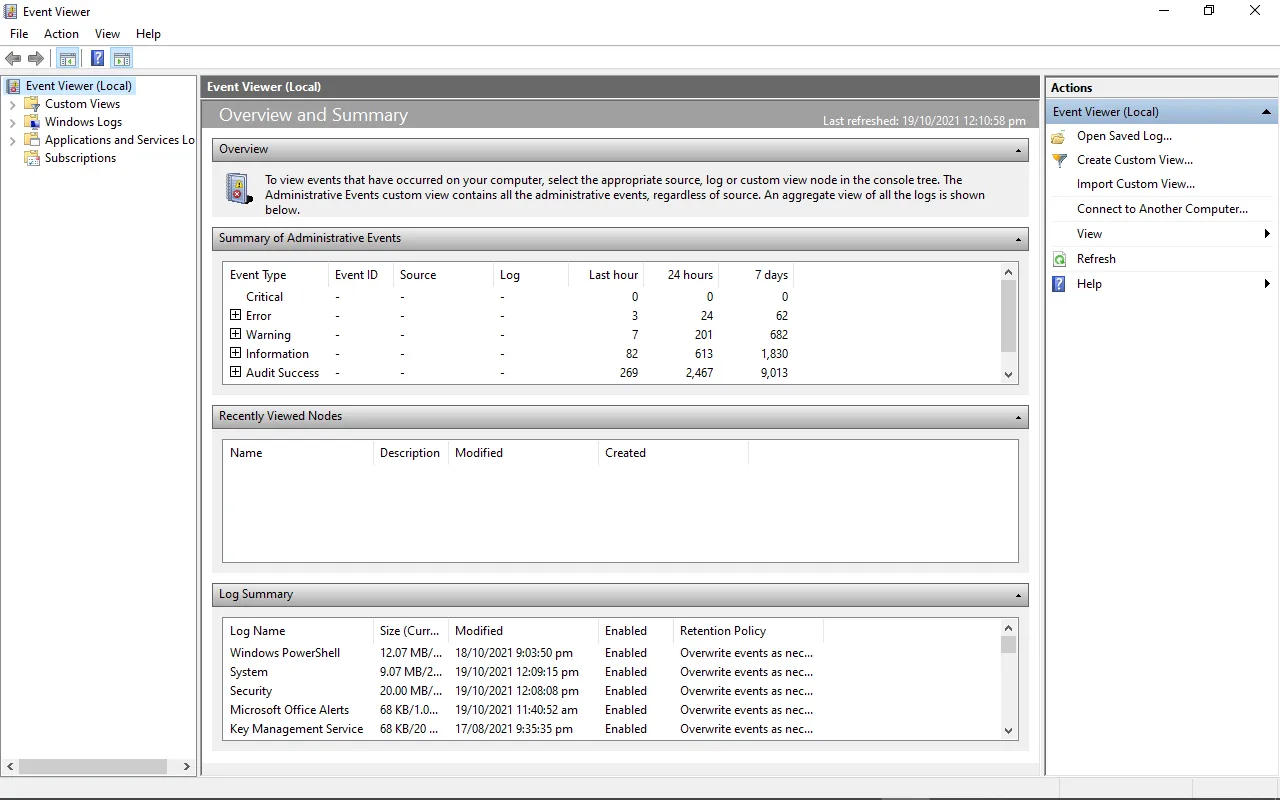Click the Forward navigation arrow
Screen dimensions: 1280x800
(x=37, y=58)
